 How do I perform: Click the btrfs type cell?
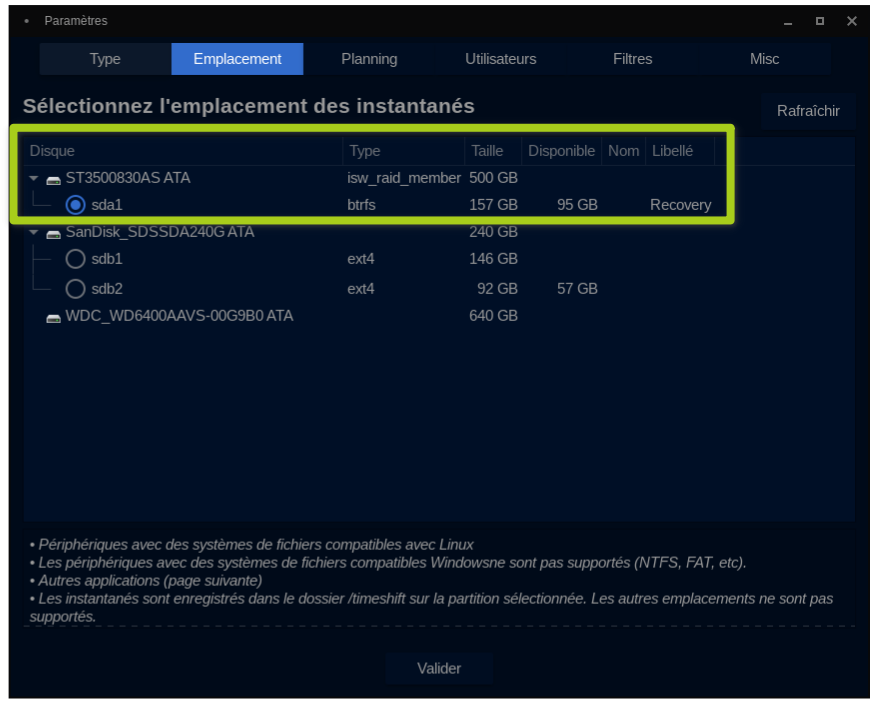[361, 205]
